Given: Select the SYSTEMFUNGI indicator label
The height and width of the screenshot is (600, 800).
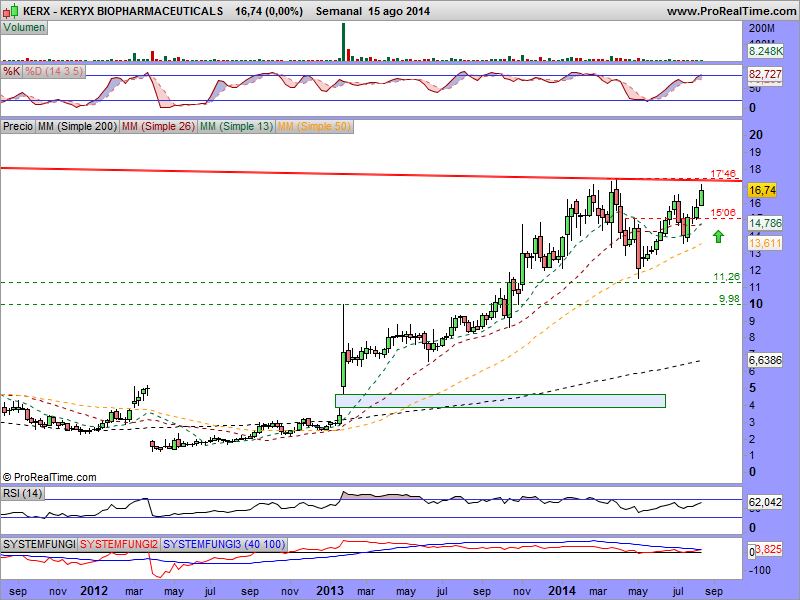Looking at the screenshot, I should click(x=39, y=544).
